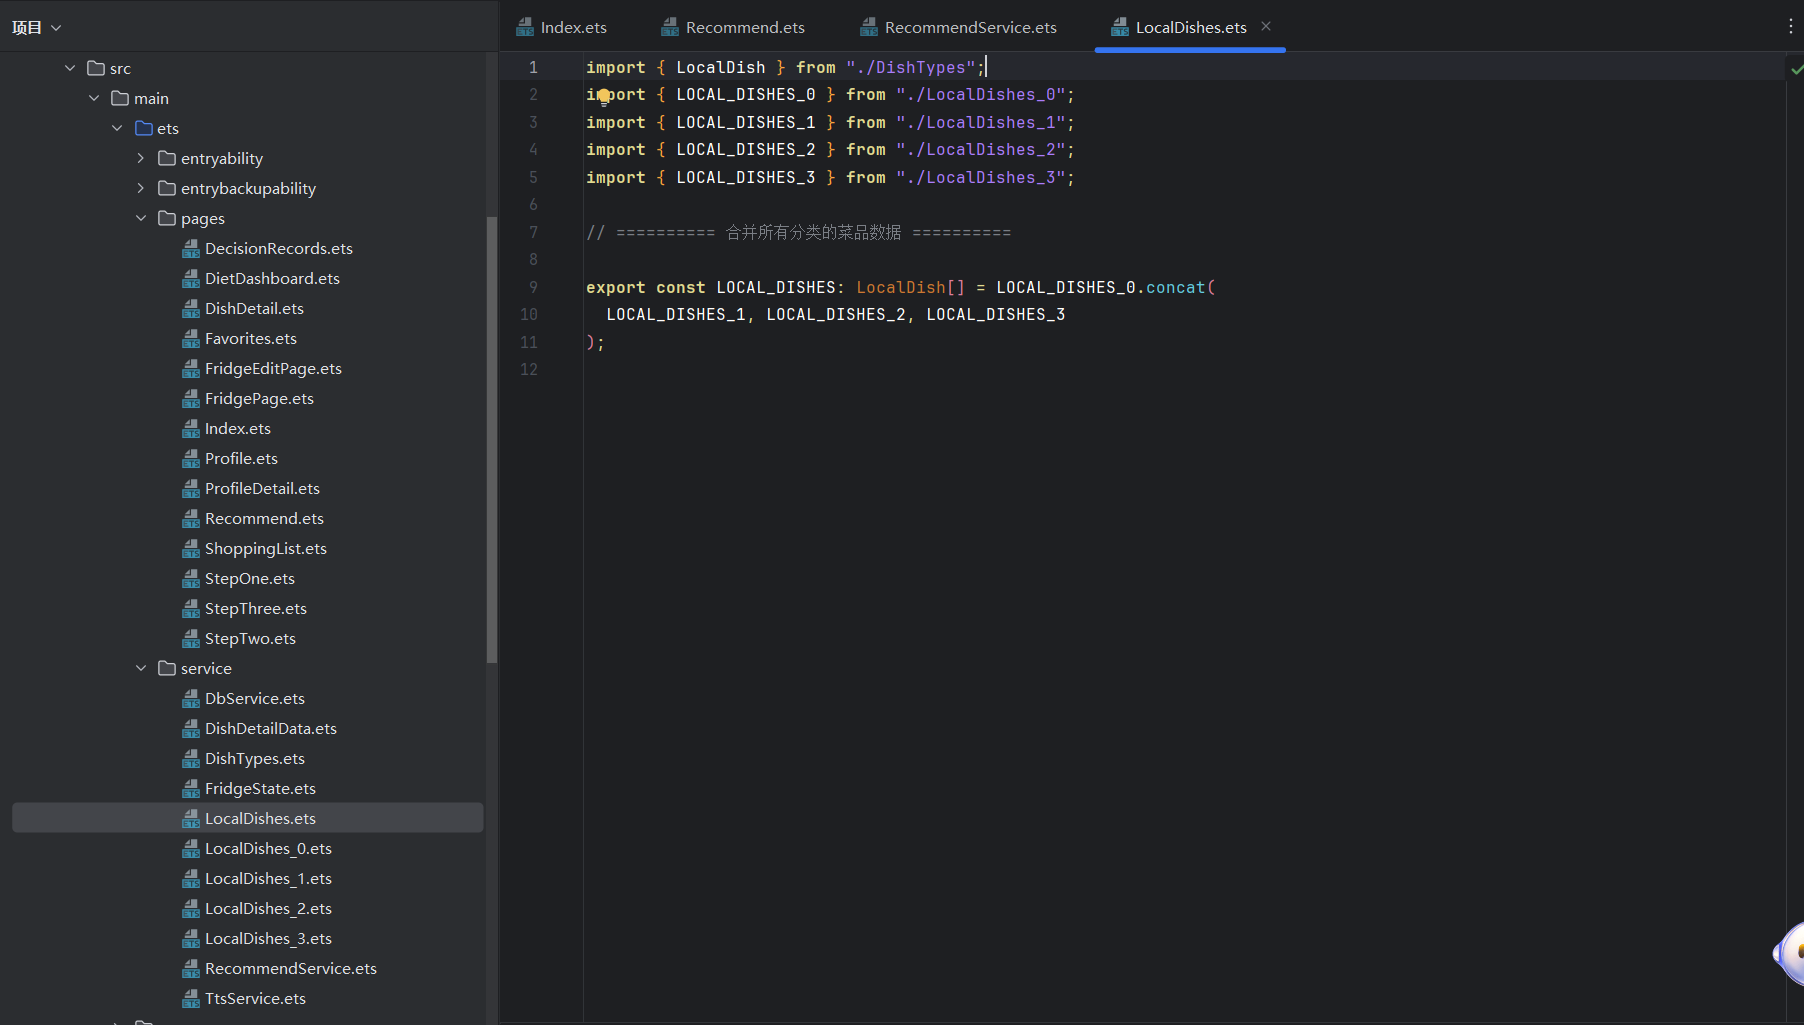Open Index.ets in the pages folder
1804x1025 pixels.
[238, 428]
